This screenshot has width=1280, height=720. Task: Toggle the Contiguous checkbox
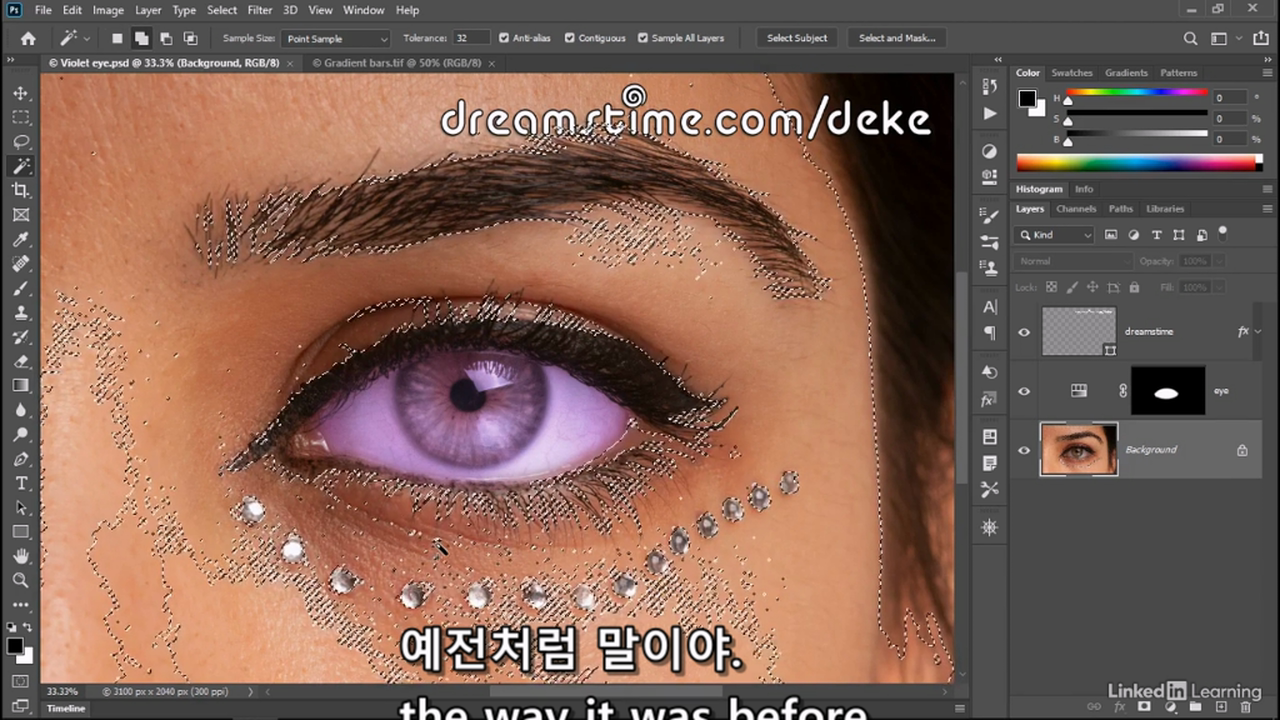[x=569, y=38]
